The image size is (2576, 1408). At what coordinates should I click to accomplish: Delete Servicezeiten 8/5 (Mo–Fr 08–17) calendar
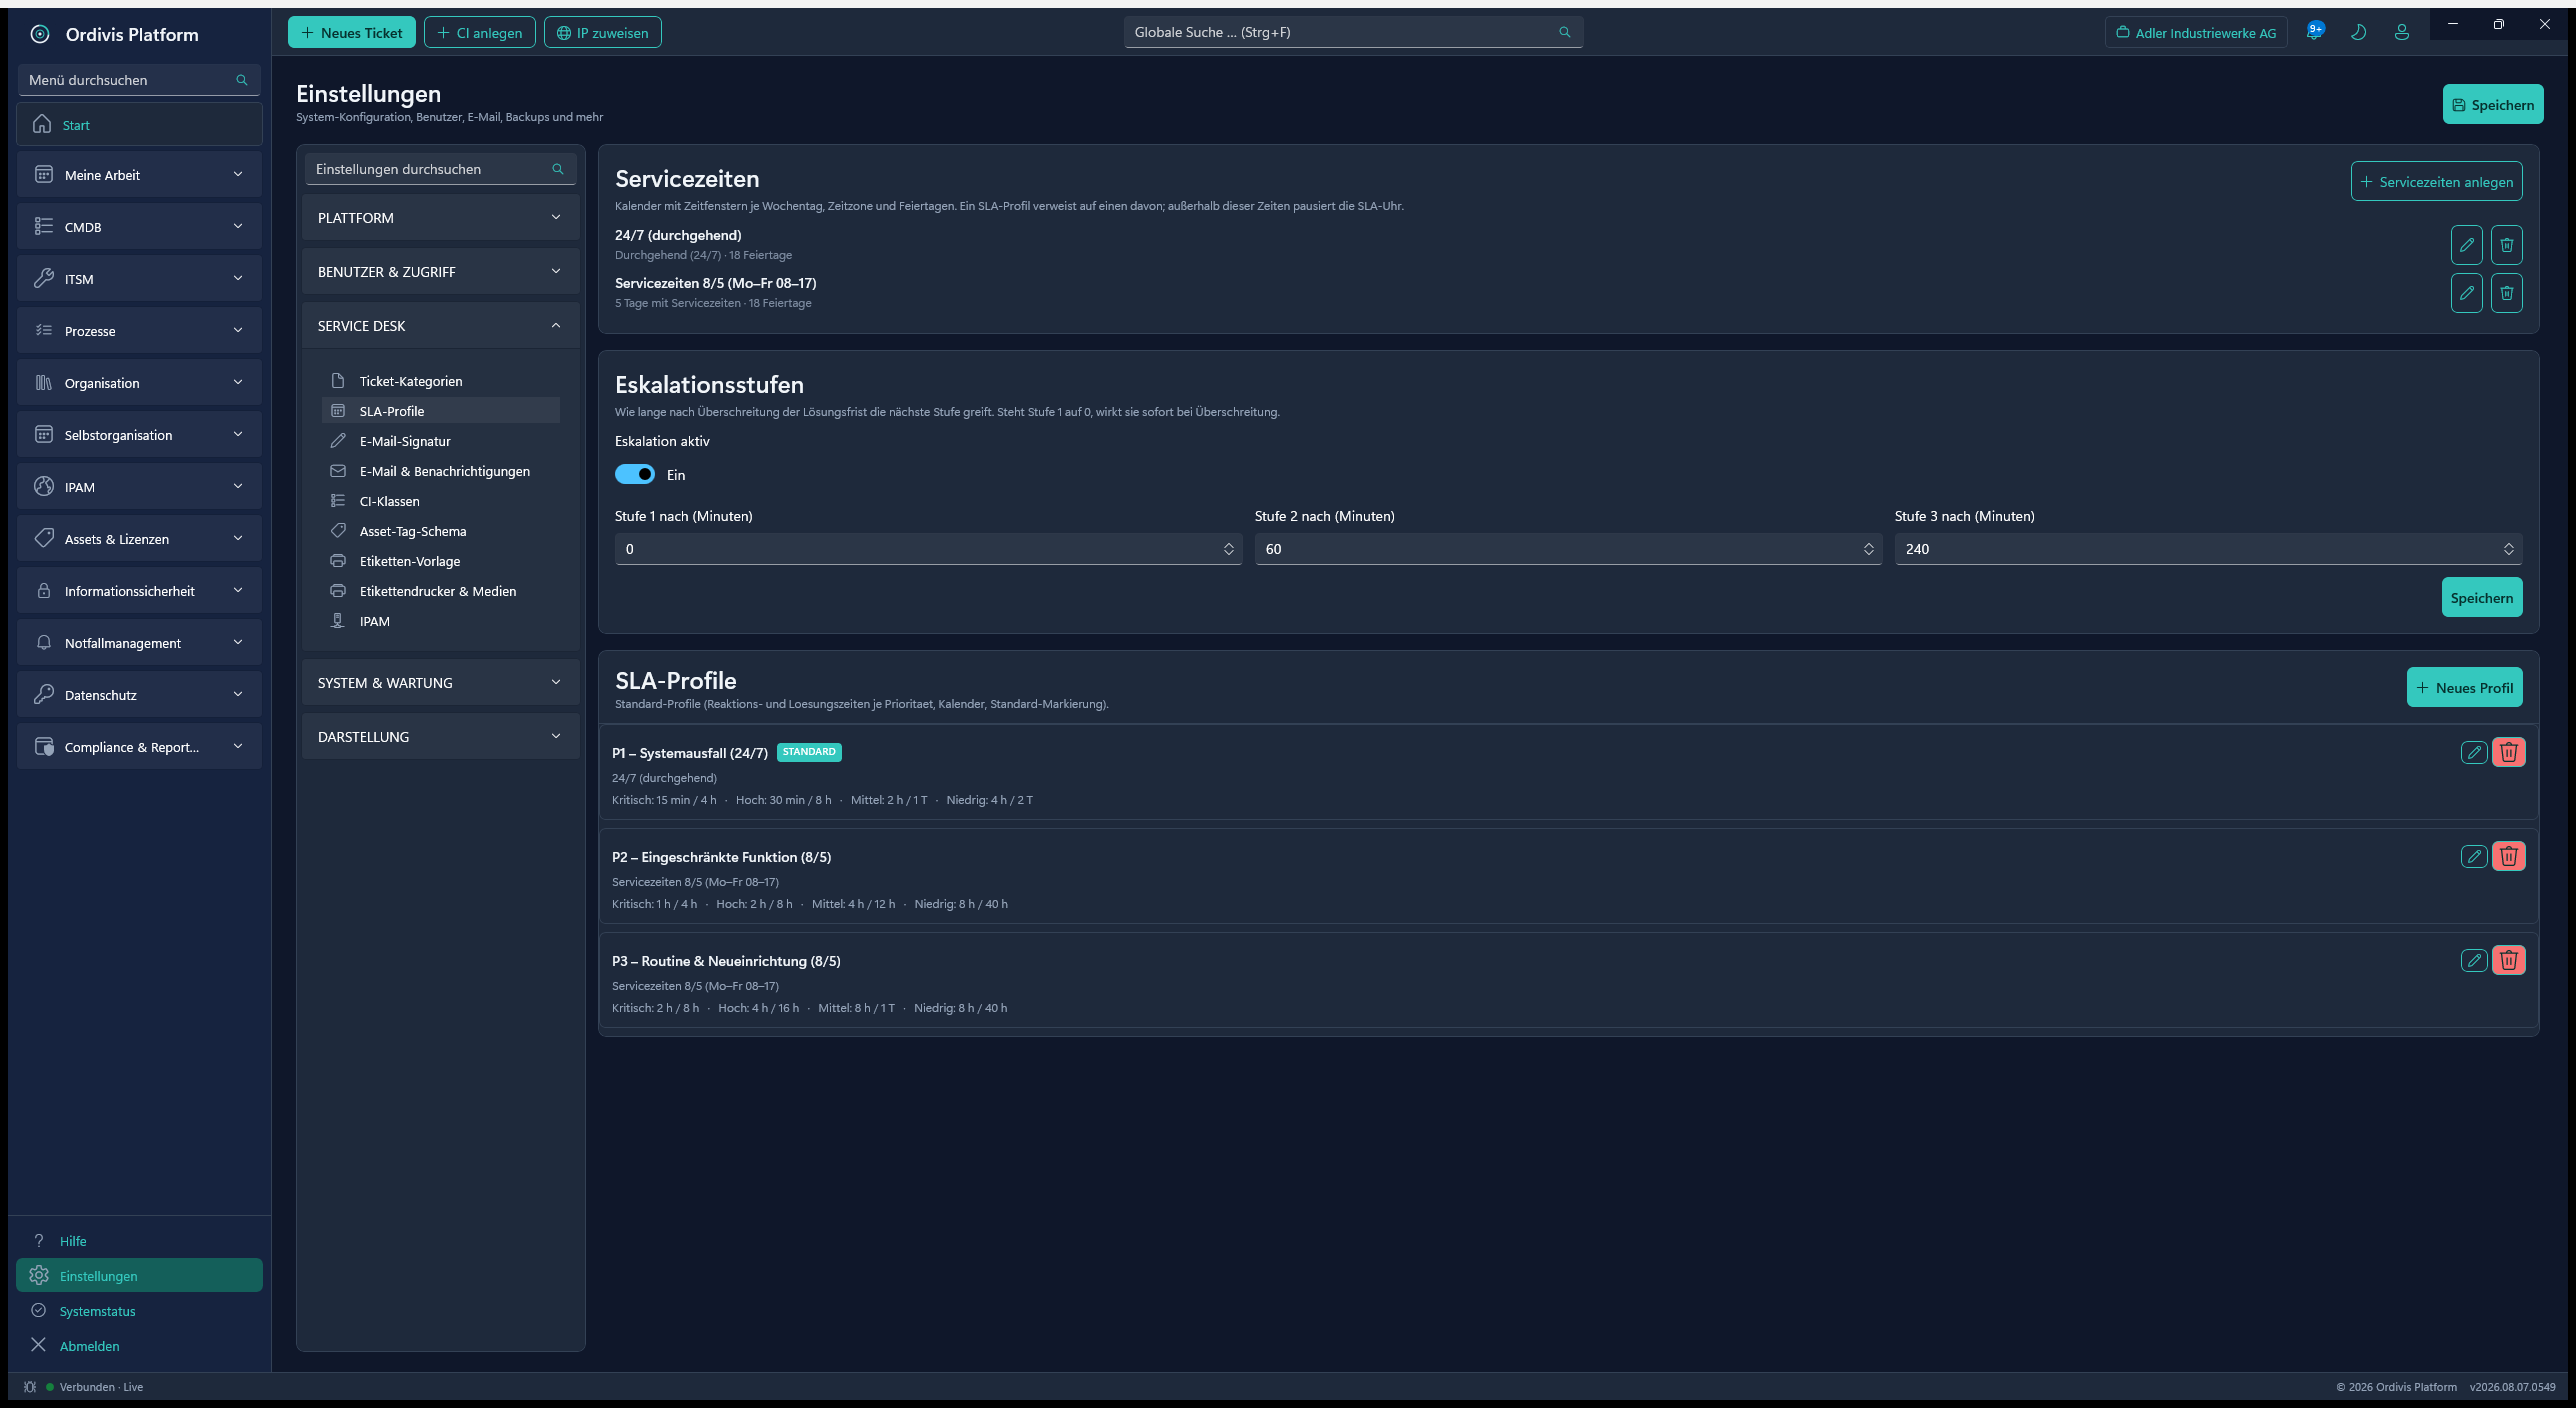2507,293
